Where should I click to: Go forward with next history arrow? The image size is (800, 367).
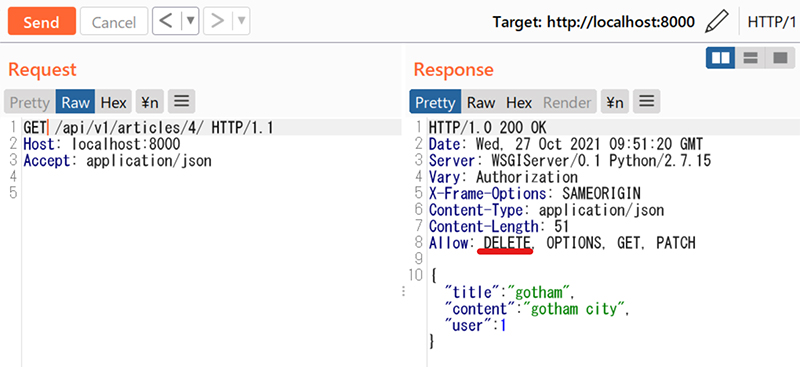click(218, 21)
